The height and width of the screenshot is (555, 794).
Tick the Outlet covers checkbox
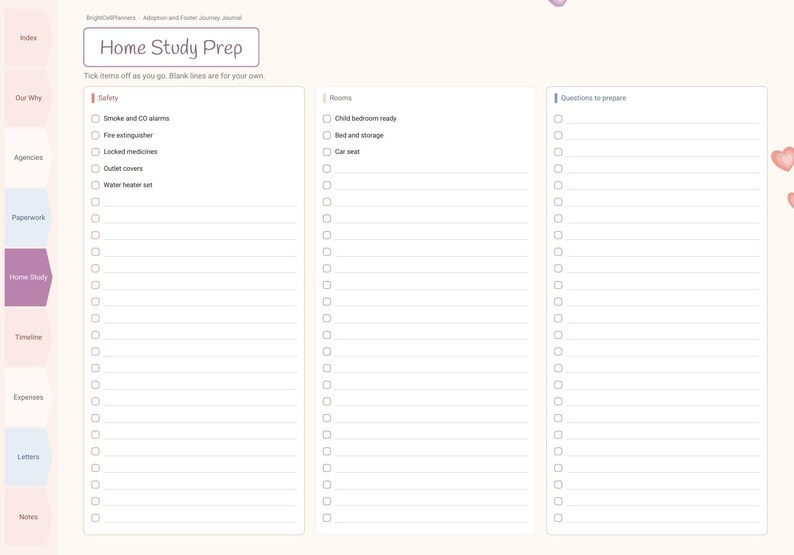[95, 169]
